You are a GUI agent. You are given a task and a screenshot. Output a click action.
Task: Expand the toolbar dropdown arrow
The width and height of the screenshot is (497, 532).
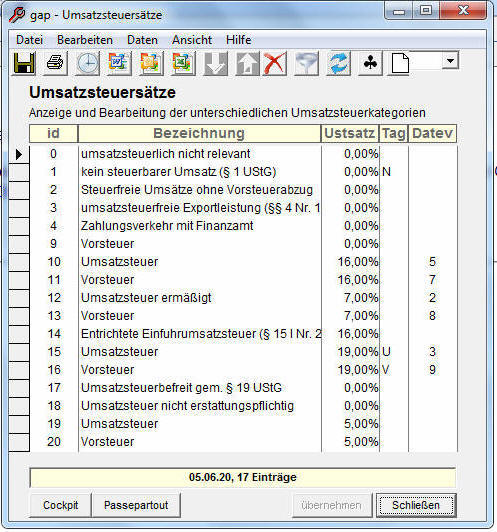coord(450,61)
